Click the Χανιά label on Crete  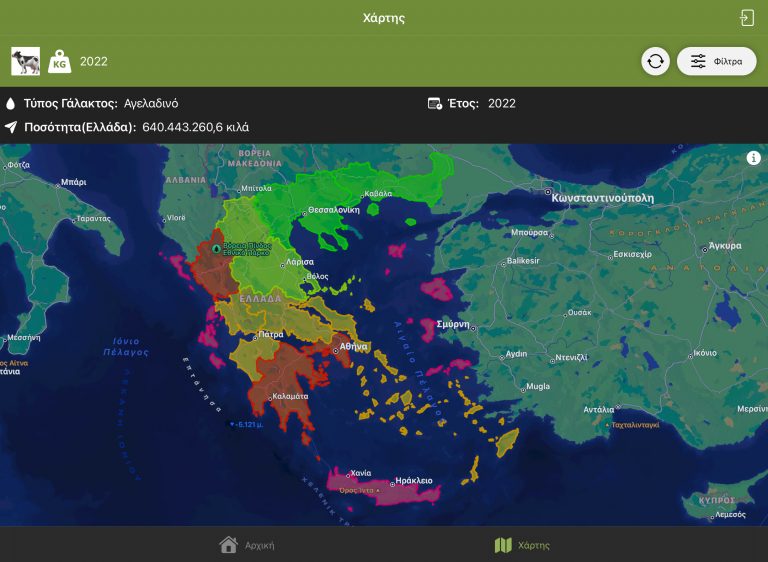[x=361, y=473]
